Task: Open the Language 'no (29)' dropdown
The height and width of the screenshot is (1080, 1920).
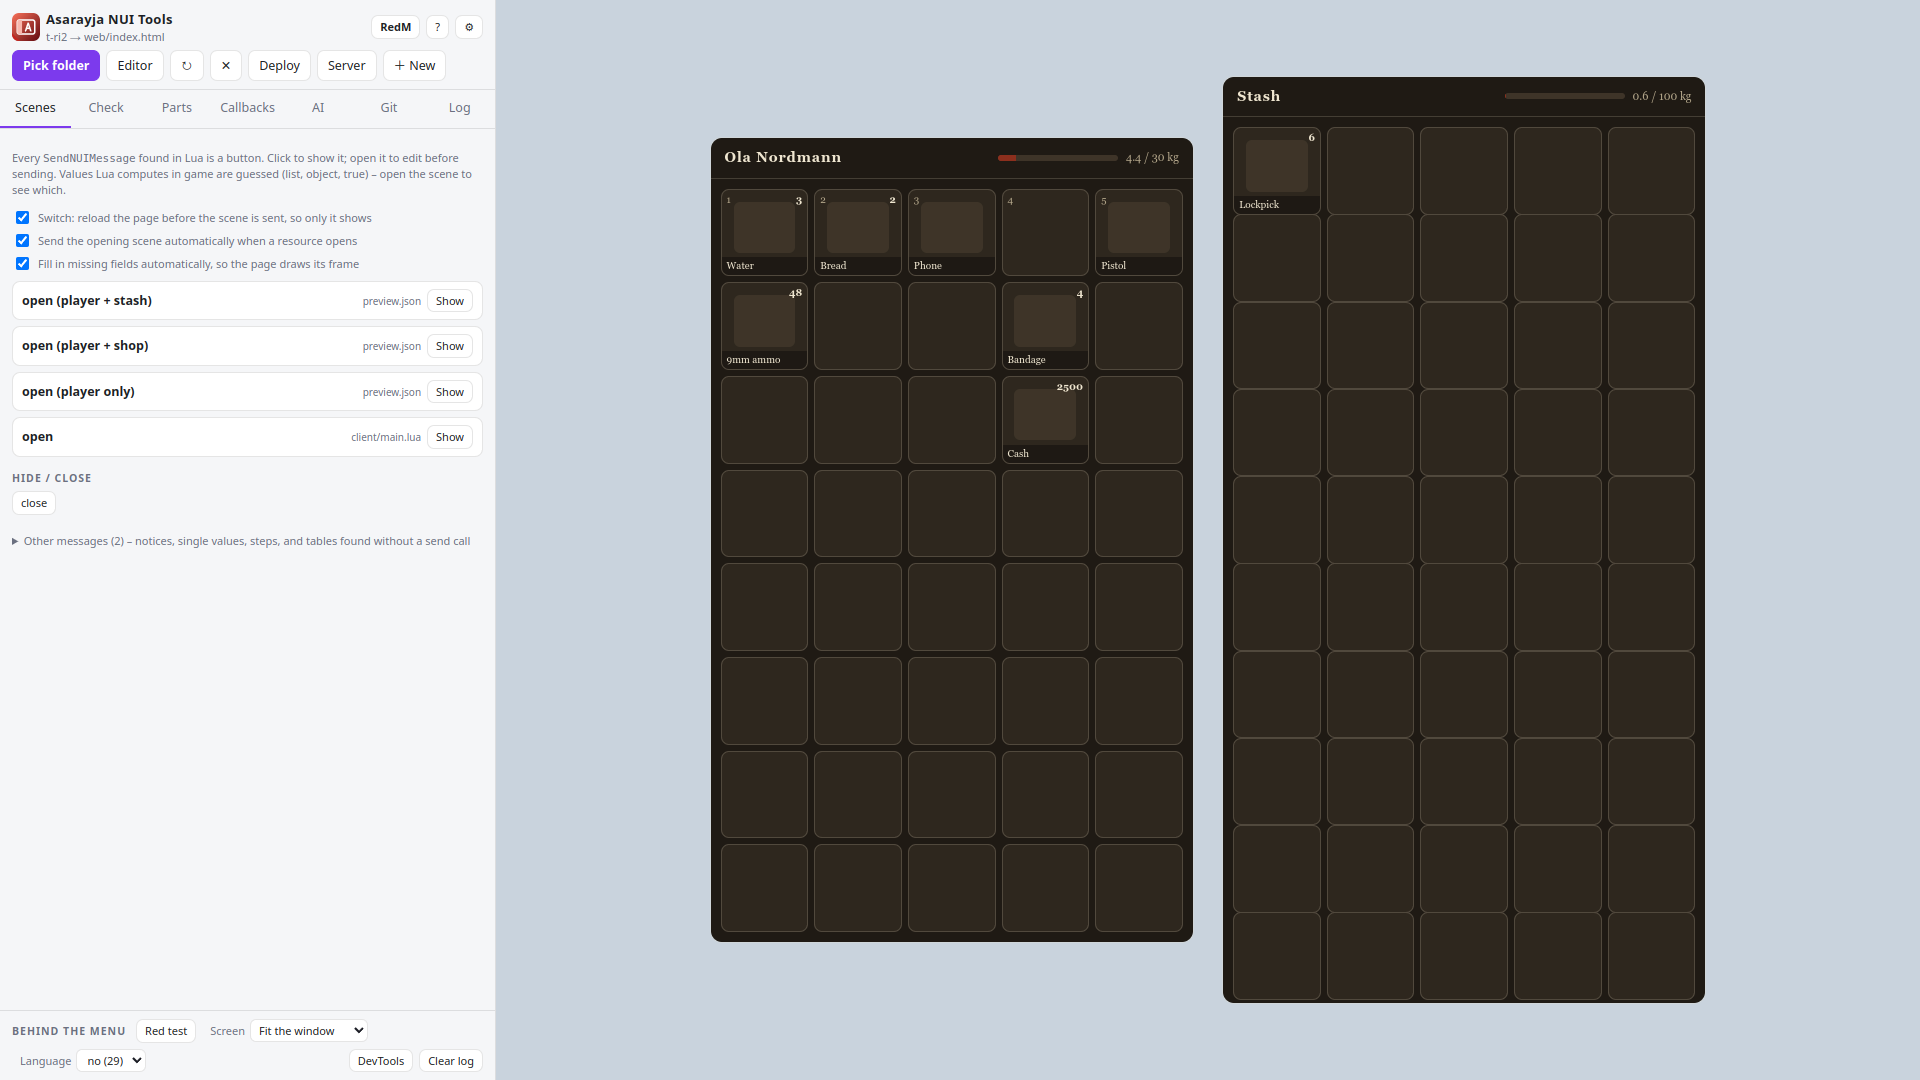Action: tap(111, 1061)
